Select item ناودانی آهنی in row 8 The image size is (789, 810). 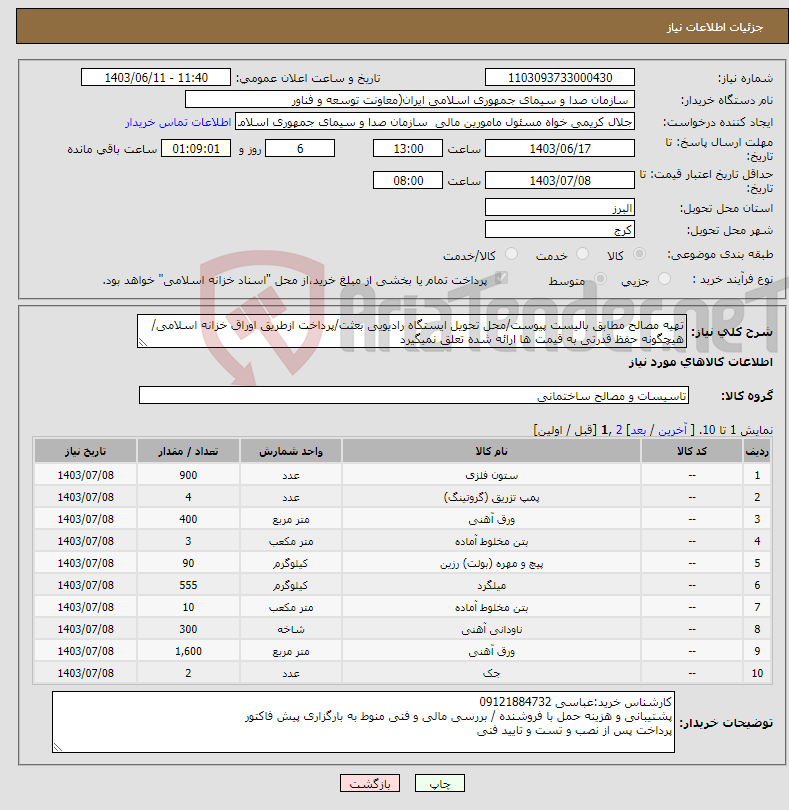click(491, 629)
